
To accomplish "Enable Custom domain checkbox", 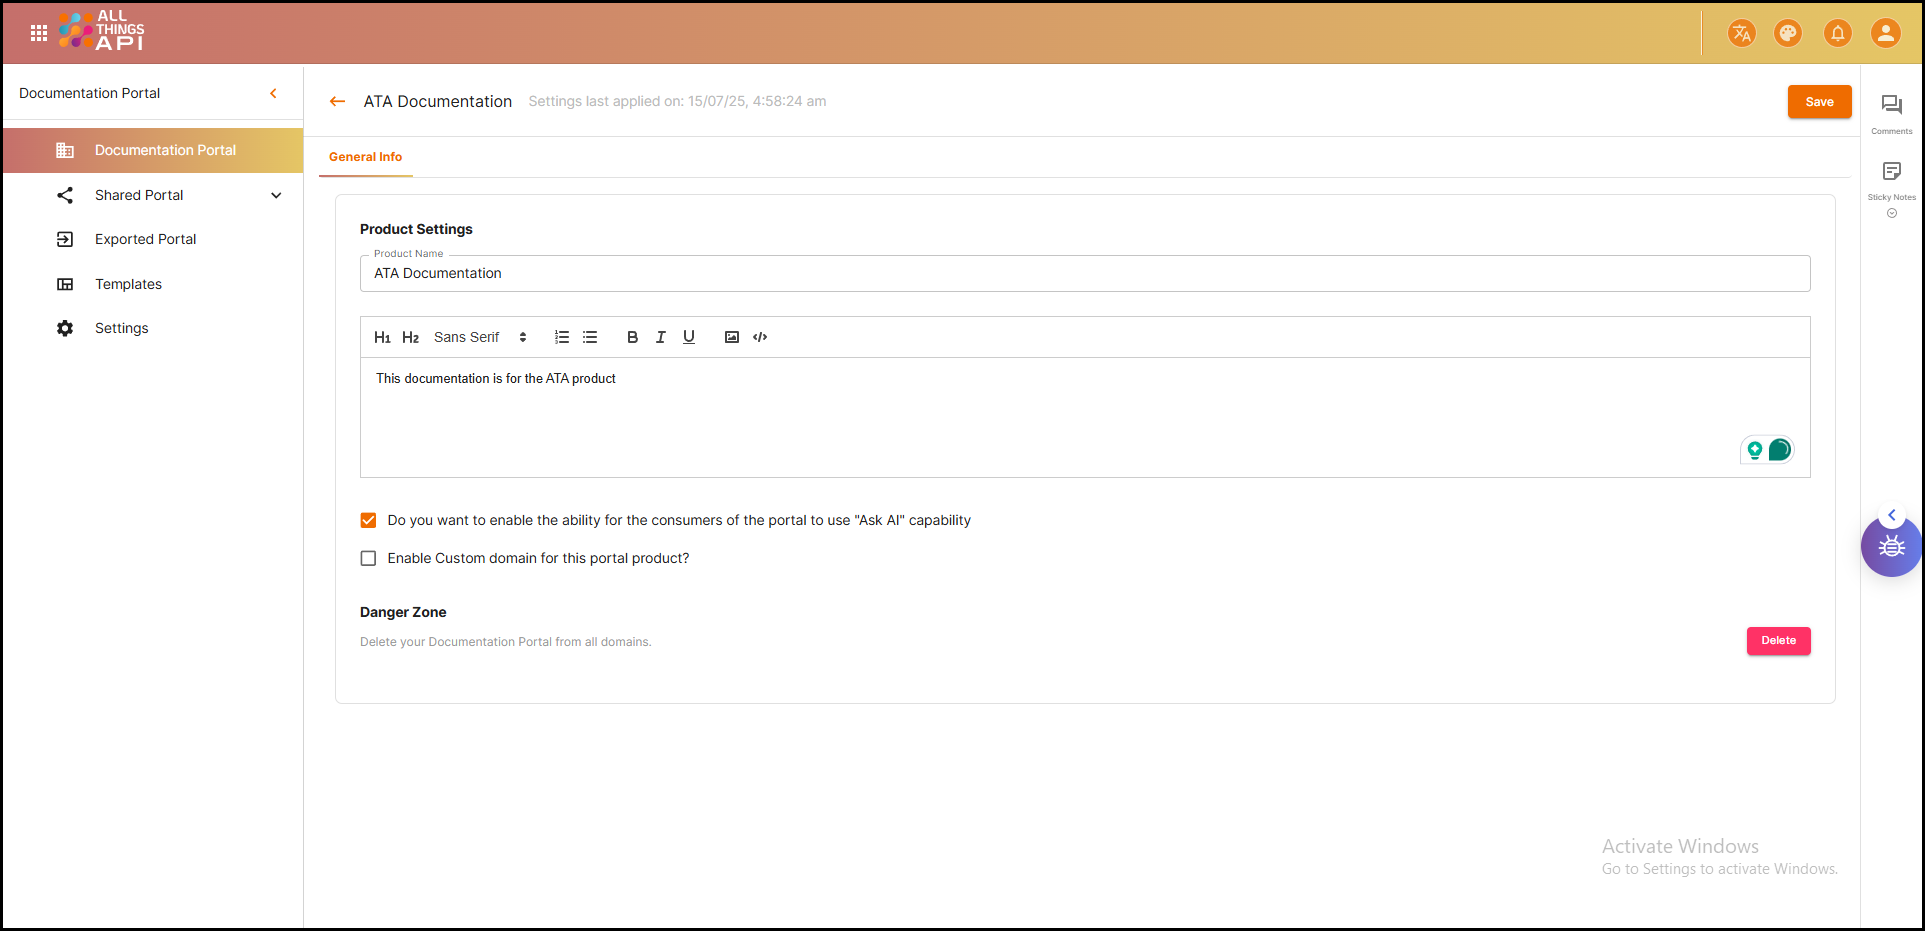I will (x=369, y=558).
